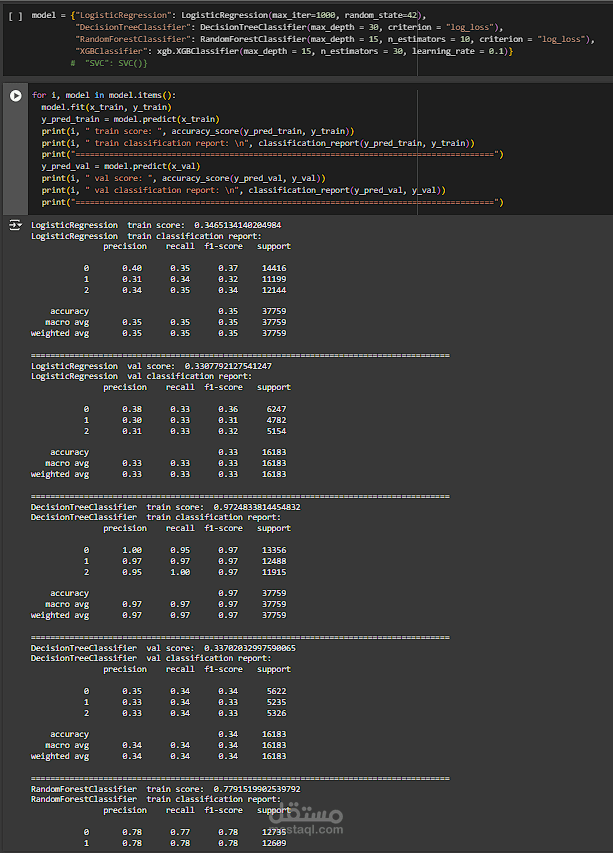Click the y_pred_train = model.predict(x_train) line
This screenshot has height=853, width=613.
[x=131, y=119]
